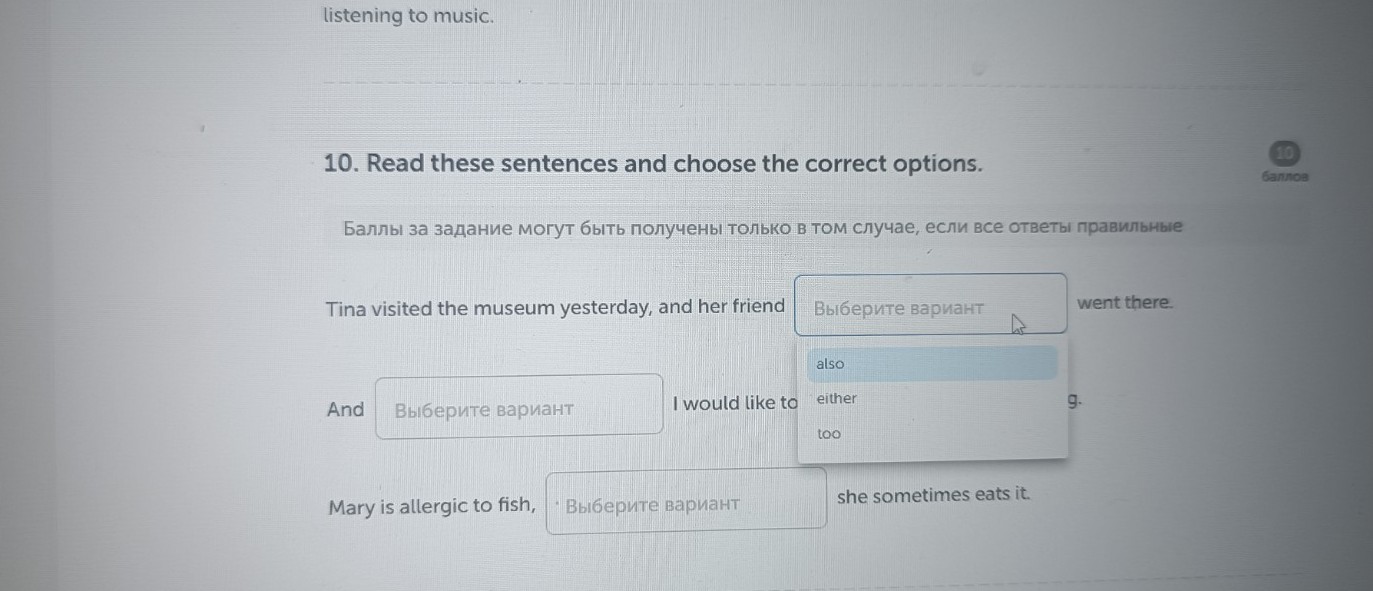Click the grey notice starting with "Баллы за задание"
The image size is (1373, 591).
[762, 229]
